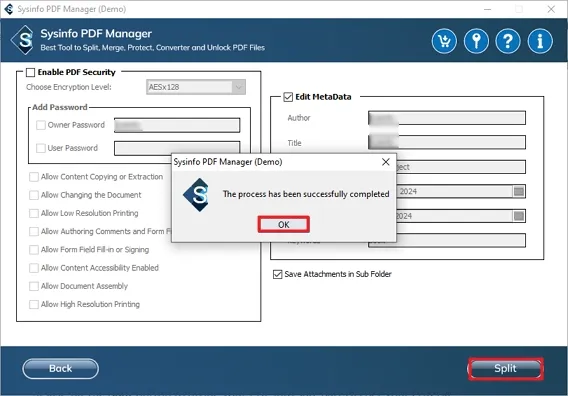Toggle User Password checkbox
The height and width of the screenshot is (396, 568).
point(41,148)
